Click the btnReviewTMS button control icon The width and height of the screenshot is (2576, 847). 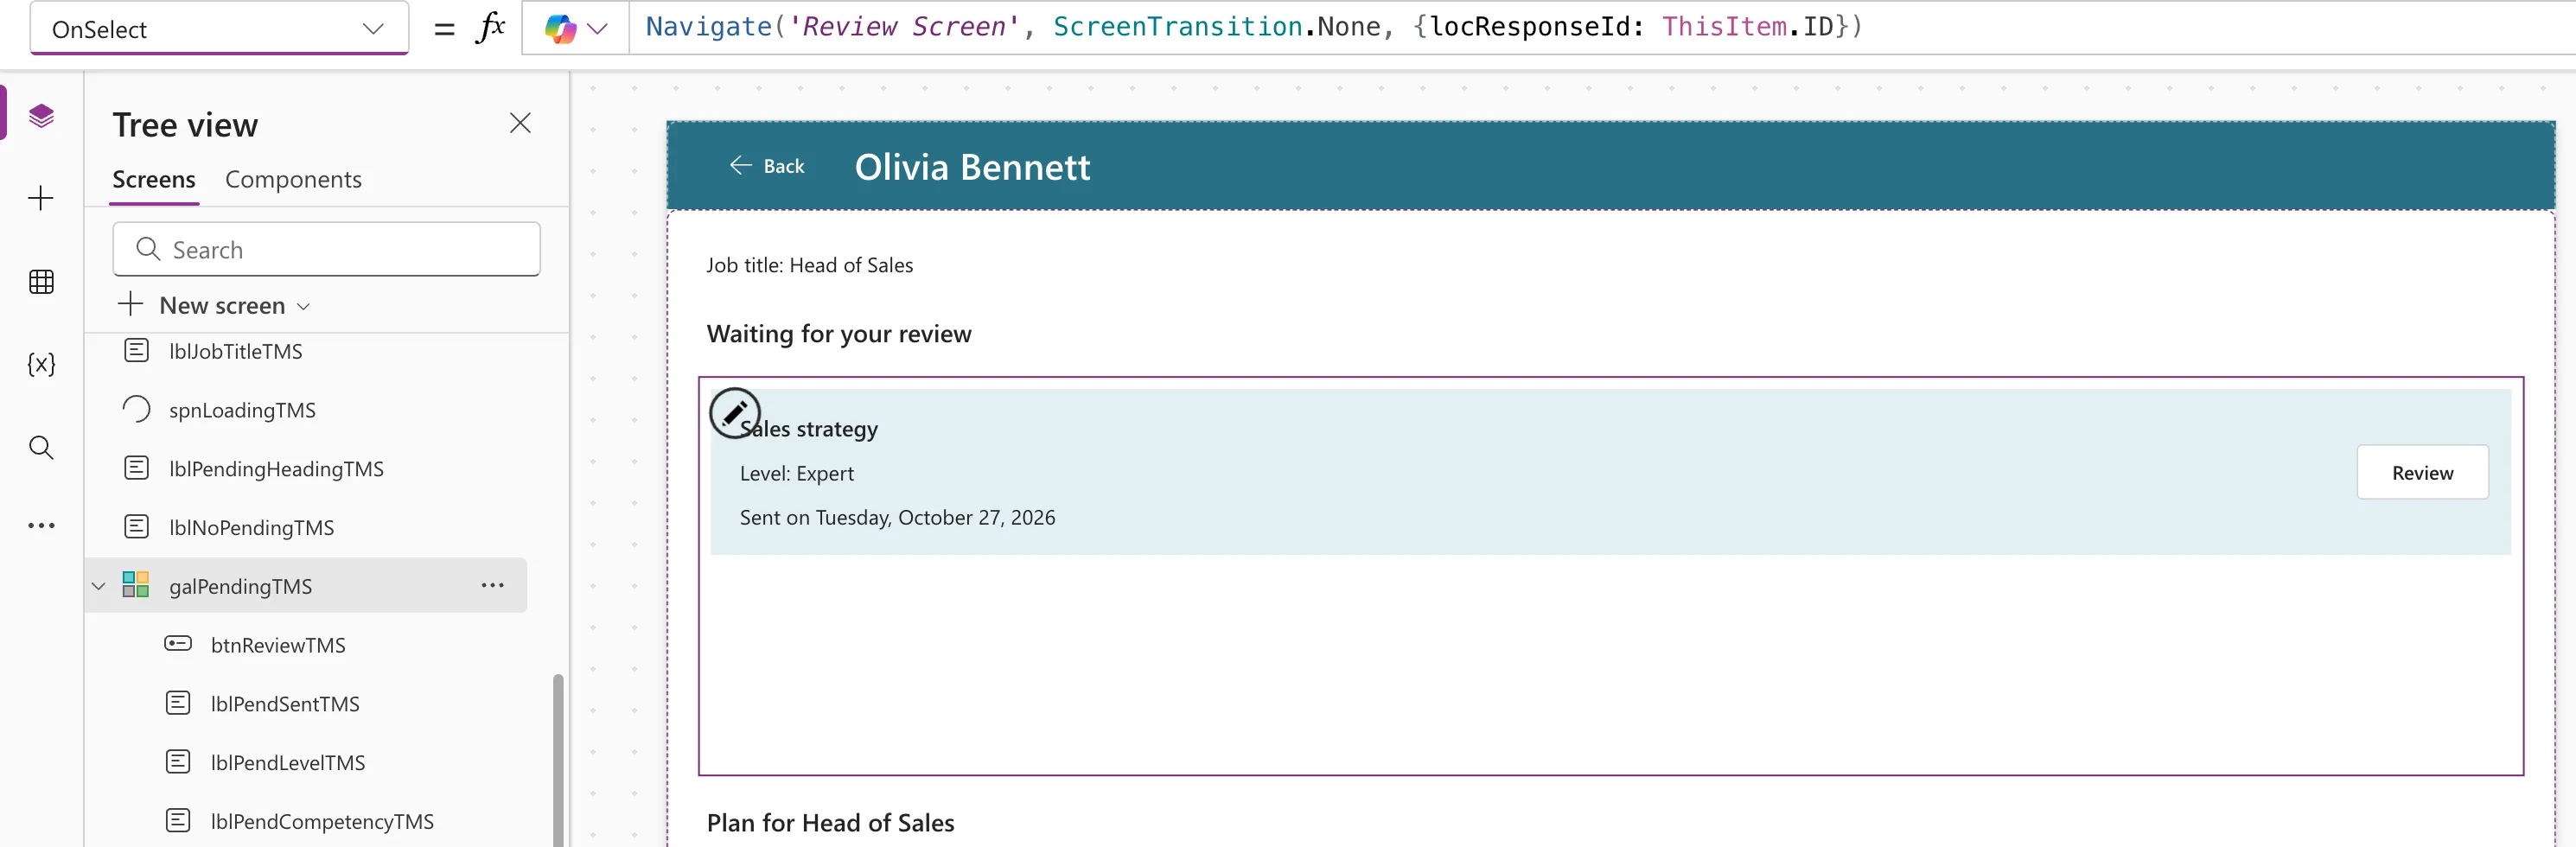point(178,644)
